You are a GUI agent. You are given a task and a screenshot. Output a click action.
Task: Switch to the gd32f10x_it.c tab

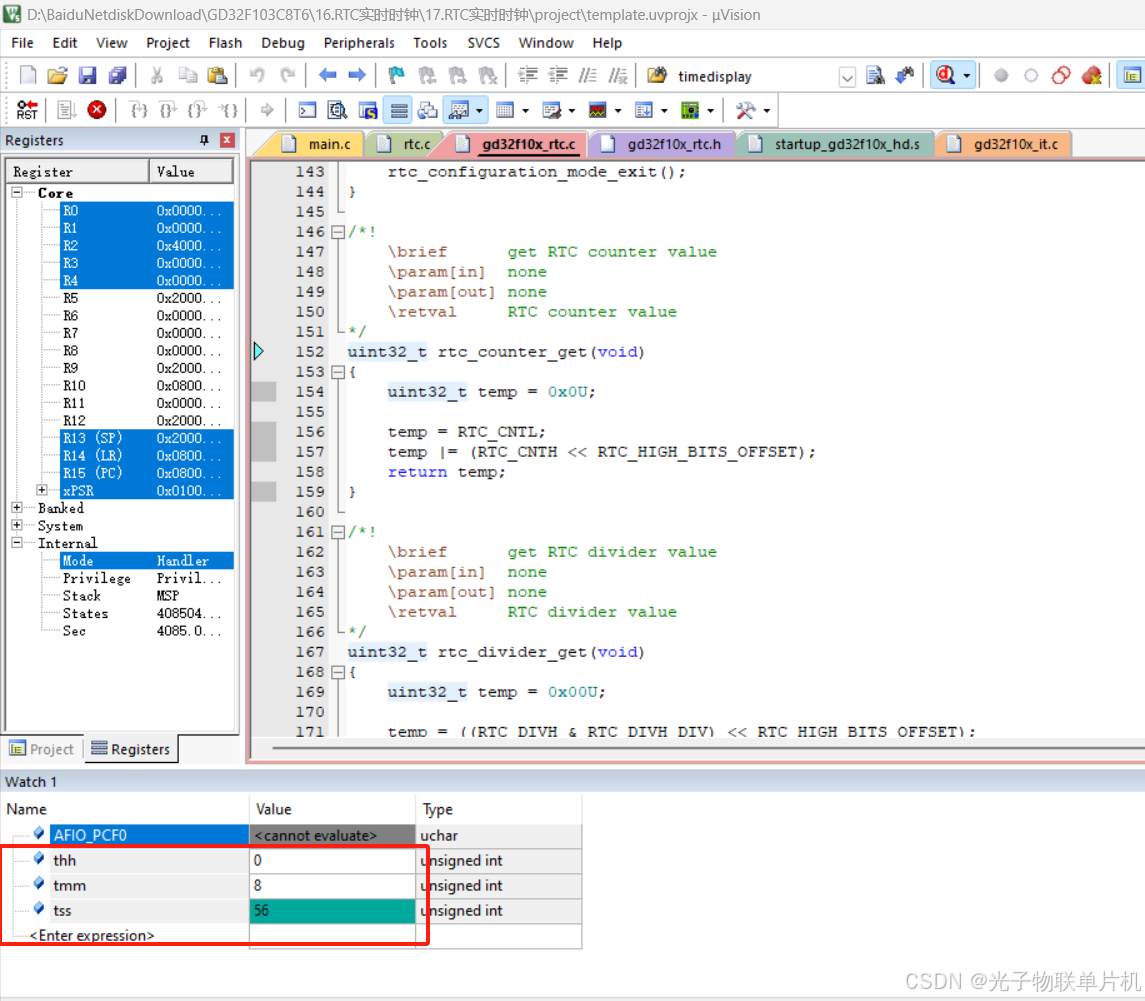[x=1006, y=144]
